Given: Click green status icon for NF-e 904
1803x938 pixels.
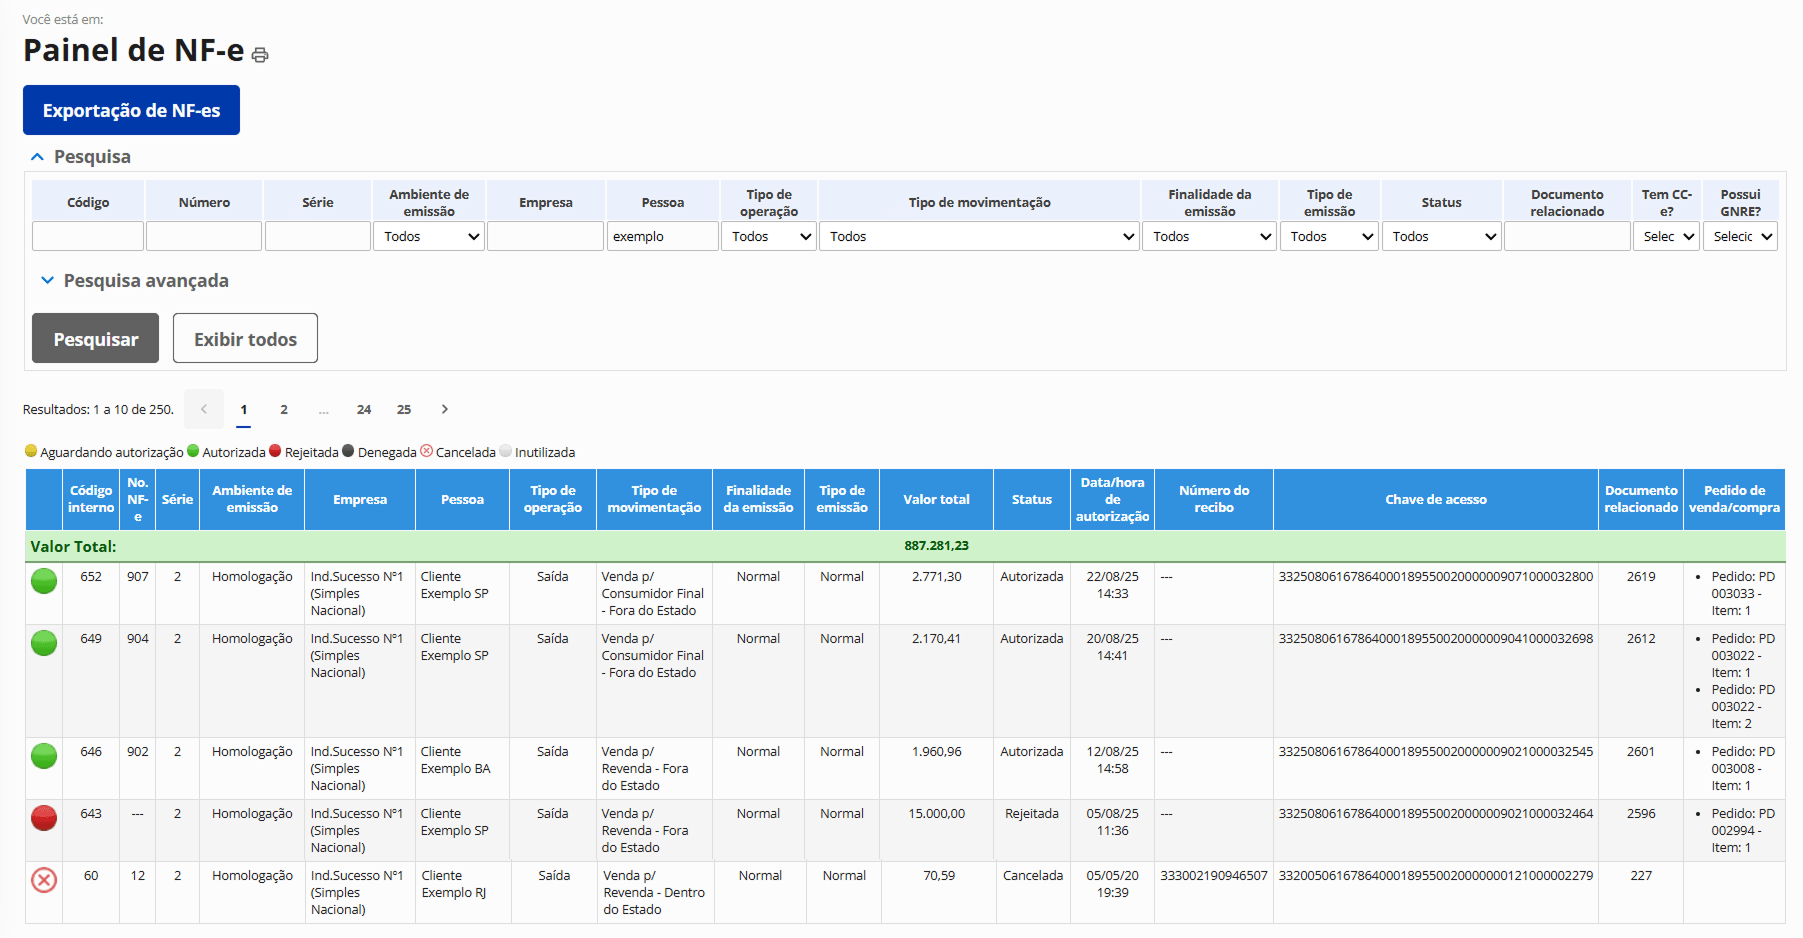Looking at the screenshot, I should pos(44,643).
